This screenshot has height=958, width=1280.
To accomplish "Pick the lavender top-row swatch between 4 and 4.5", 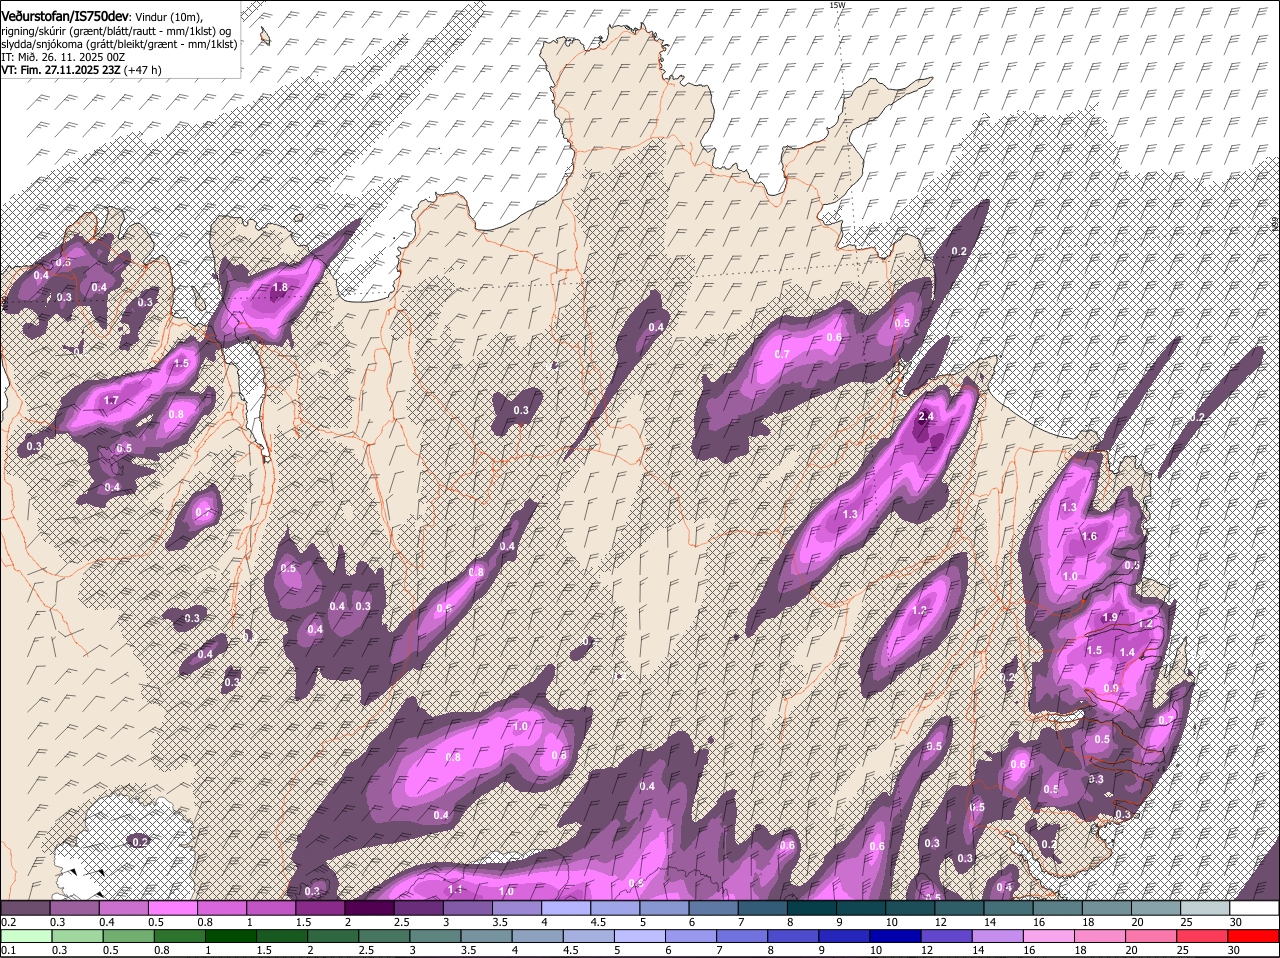I will [565, 908].
